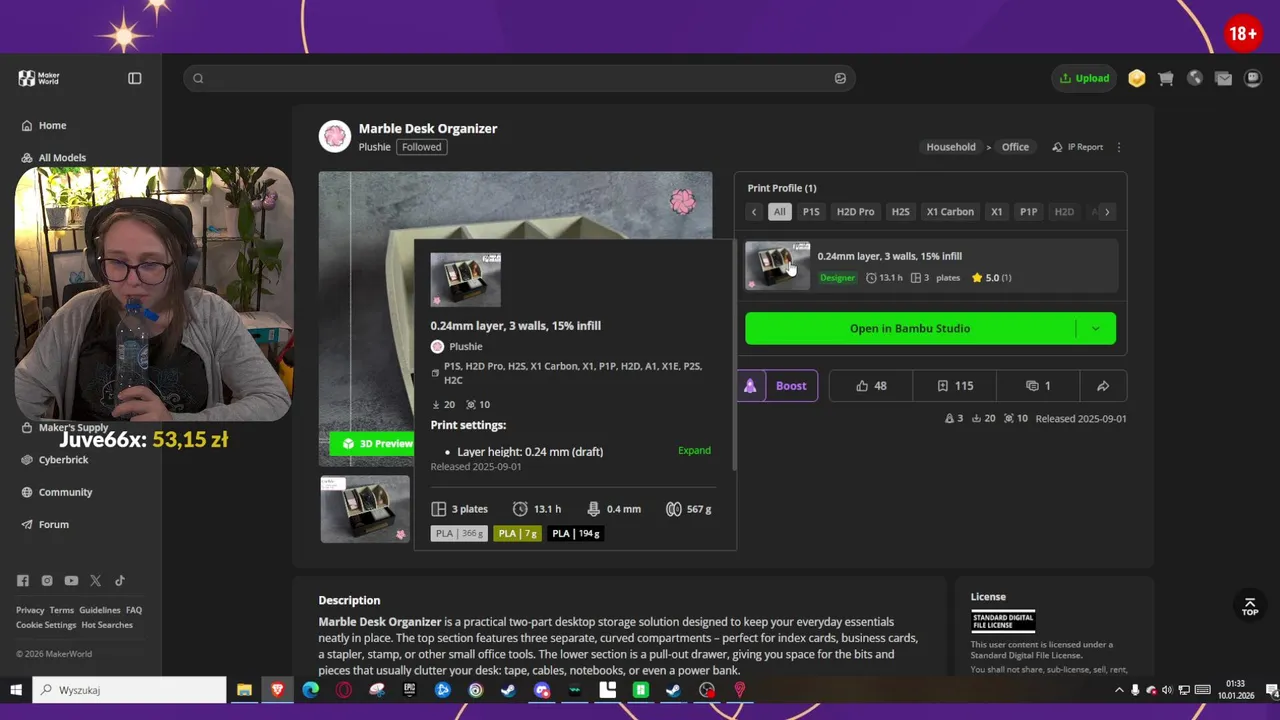The image size is (1280, 720).
Task: Click the IP Report link
Action: 1078,147
